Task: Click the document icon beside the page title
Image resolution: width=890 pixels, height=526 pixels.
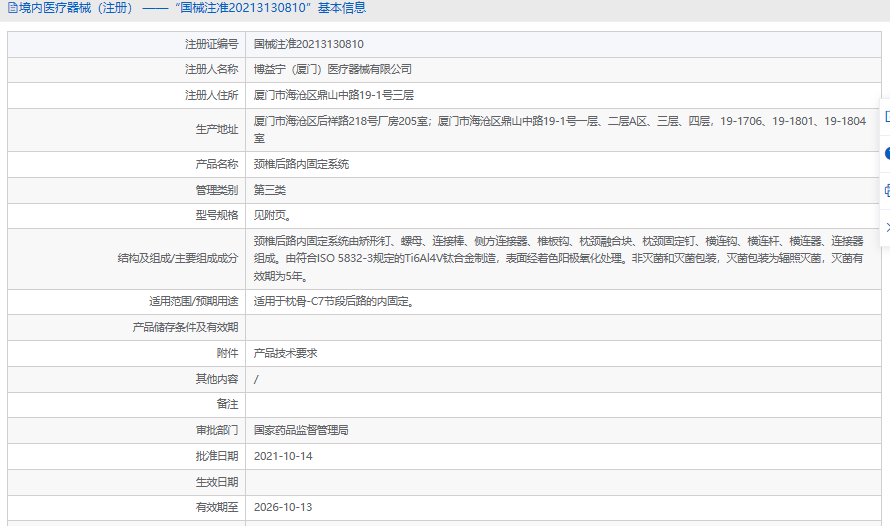Action: point(12,8)
